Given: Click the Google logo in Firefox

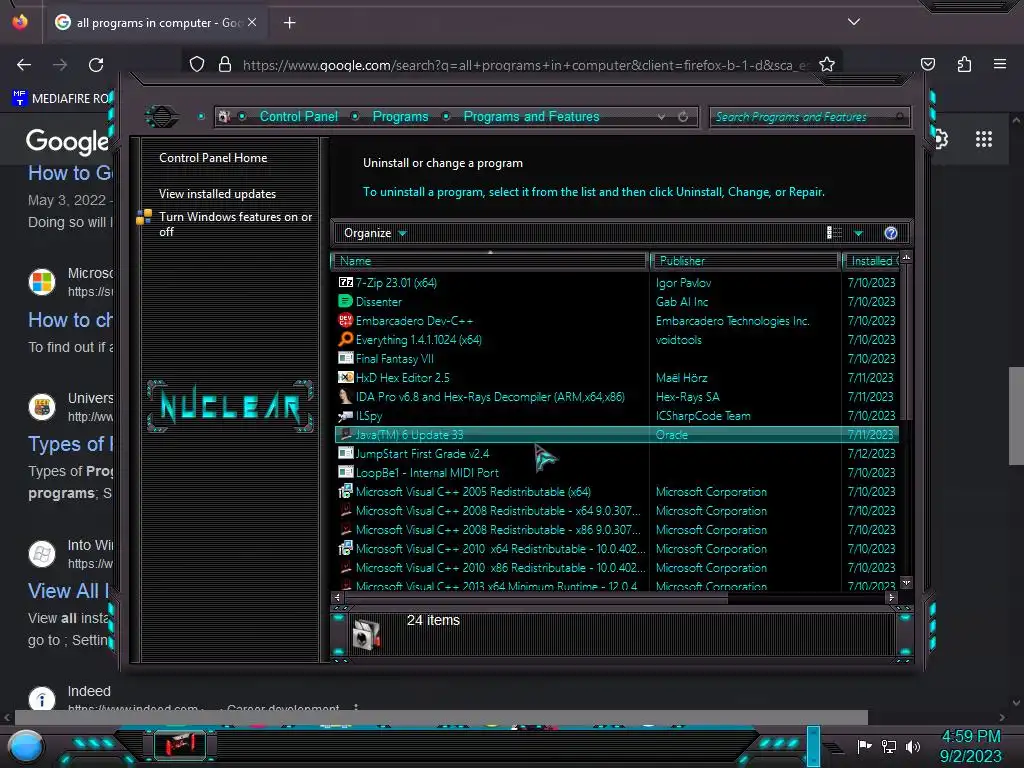Looking at the screenshot, I should pos(67,141).
